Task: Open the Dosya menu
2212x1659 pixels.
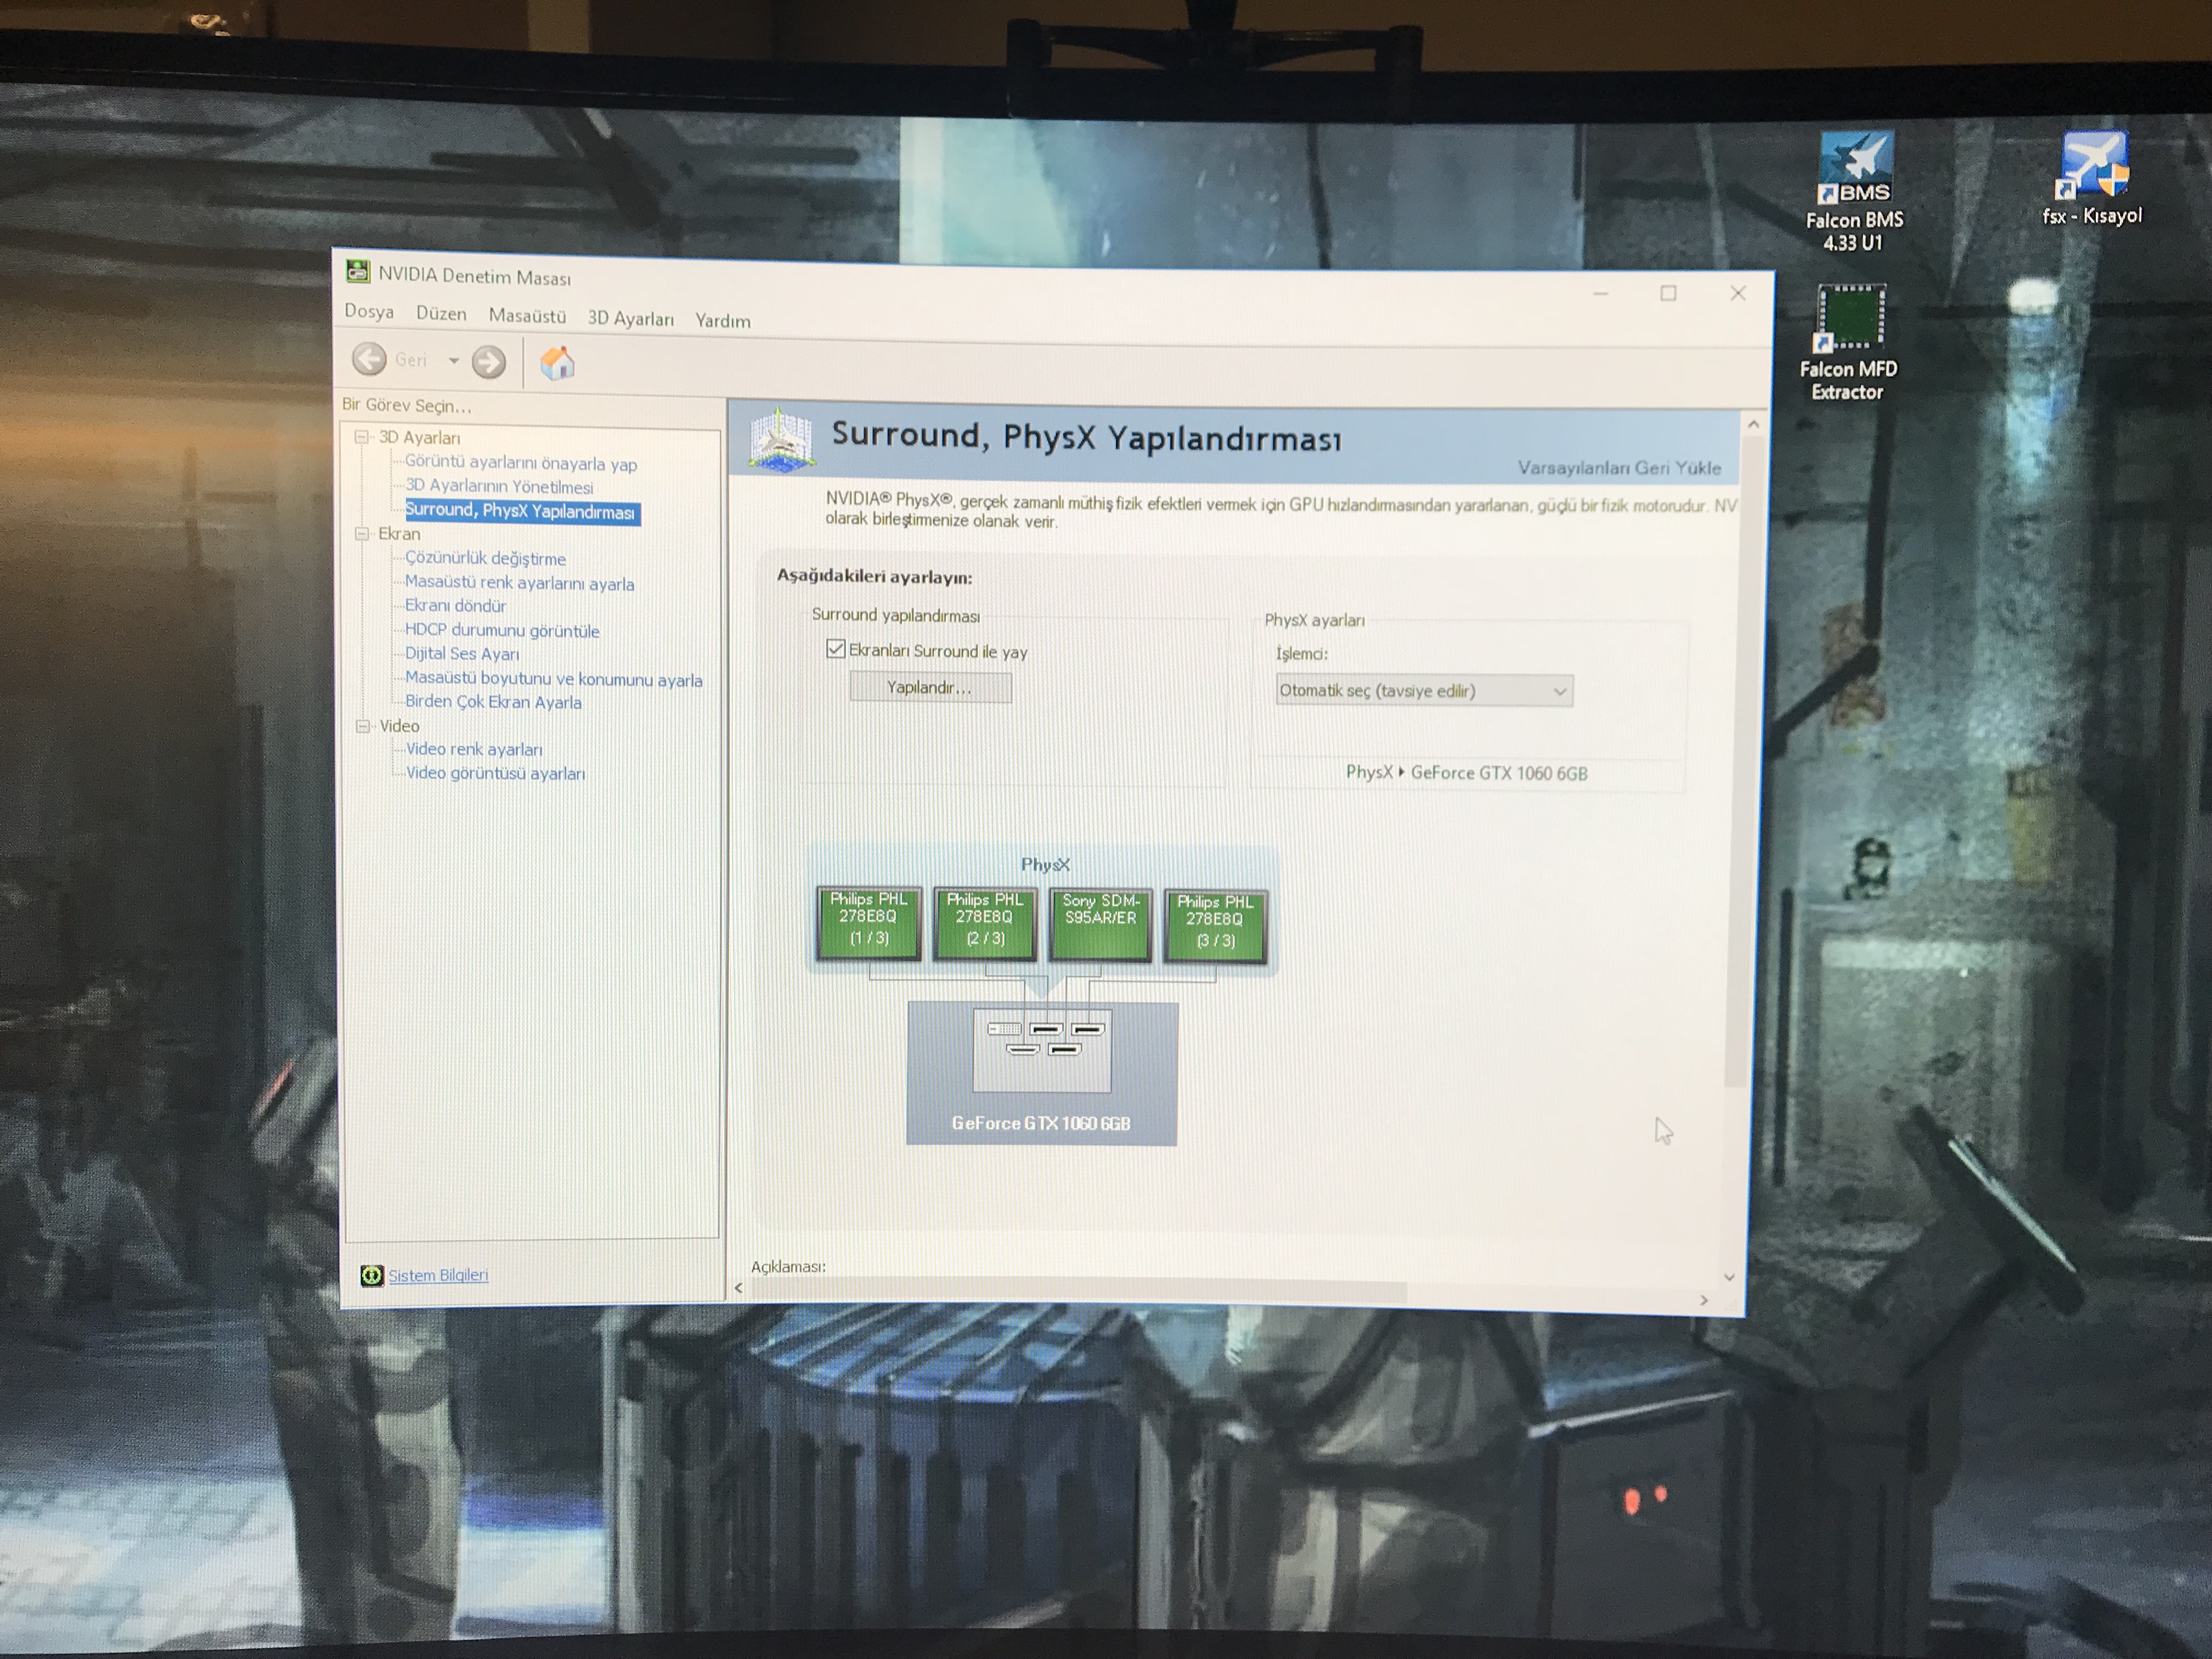Action: [x=369, y=311]
